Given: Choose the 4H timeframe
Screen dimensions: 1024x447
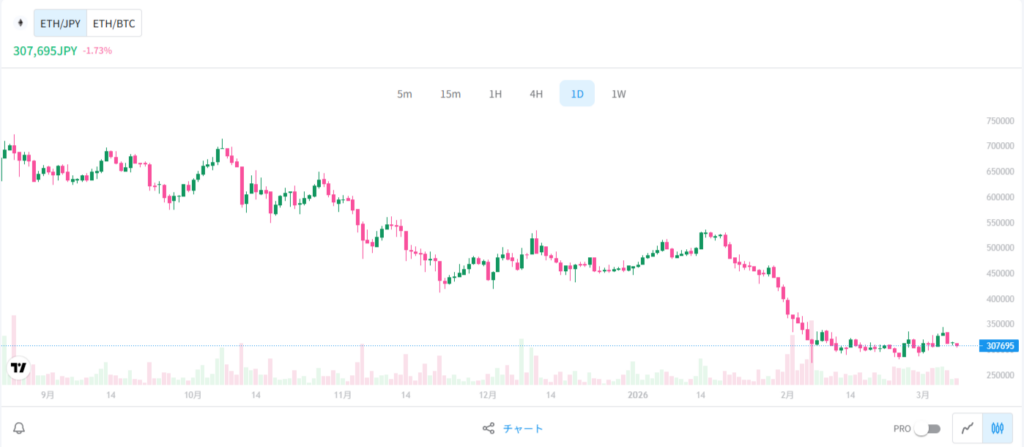Looking at the screenshot, I should point(536,94).
